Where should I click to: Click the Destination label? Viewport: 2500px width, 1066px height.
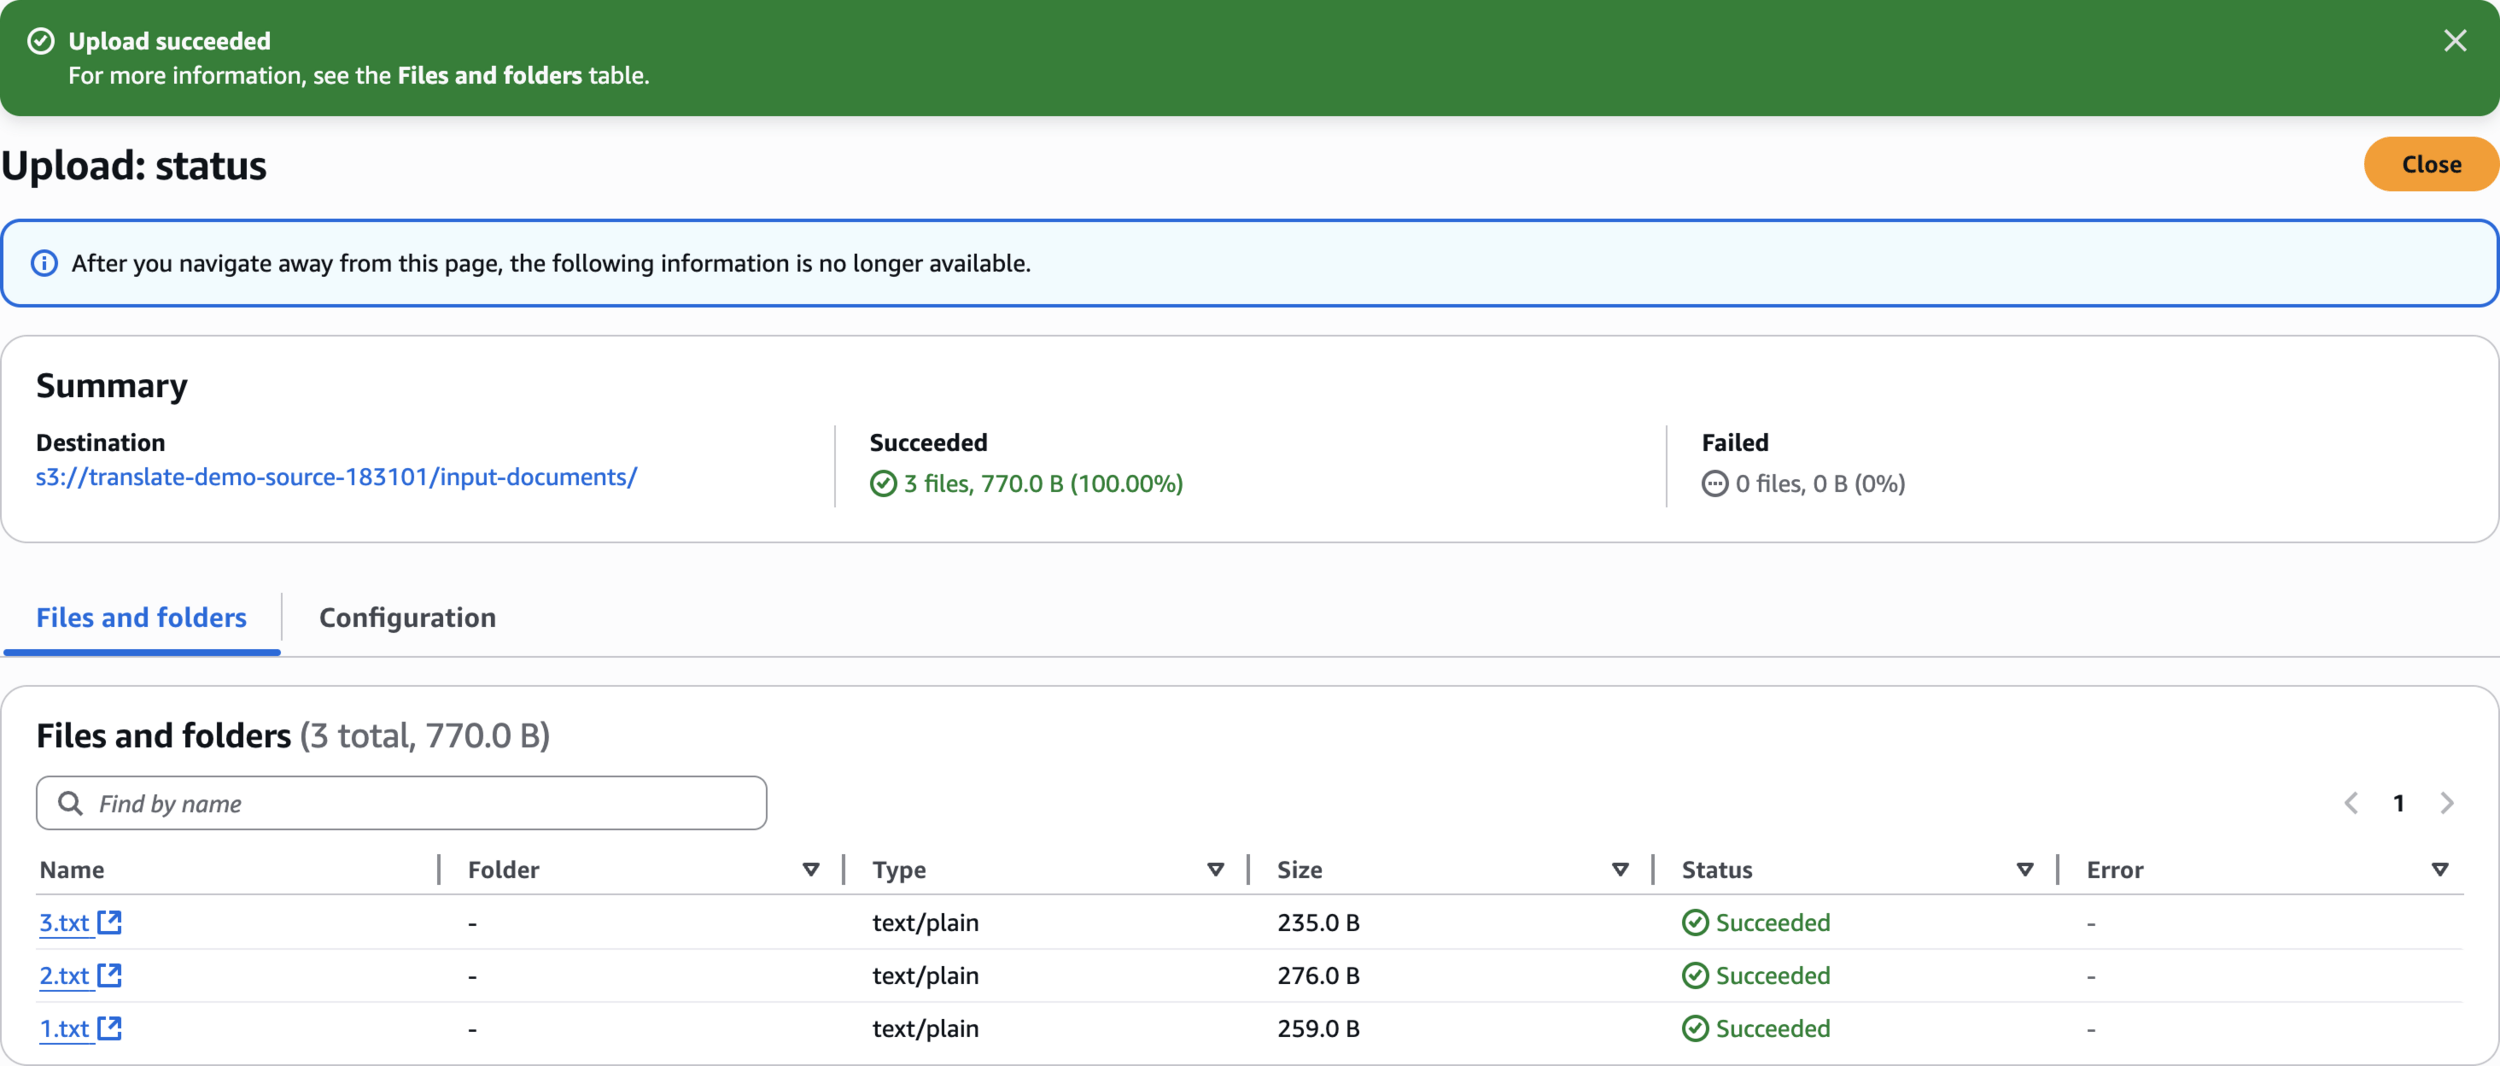pos(100,443)
